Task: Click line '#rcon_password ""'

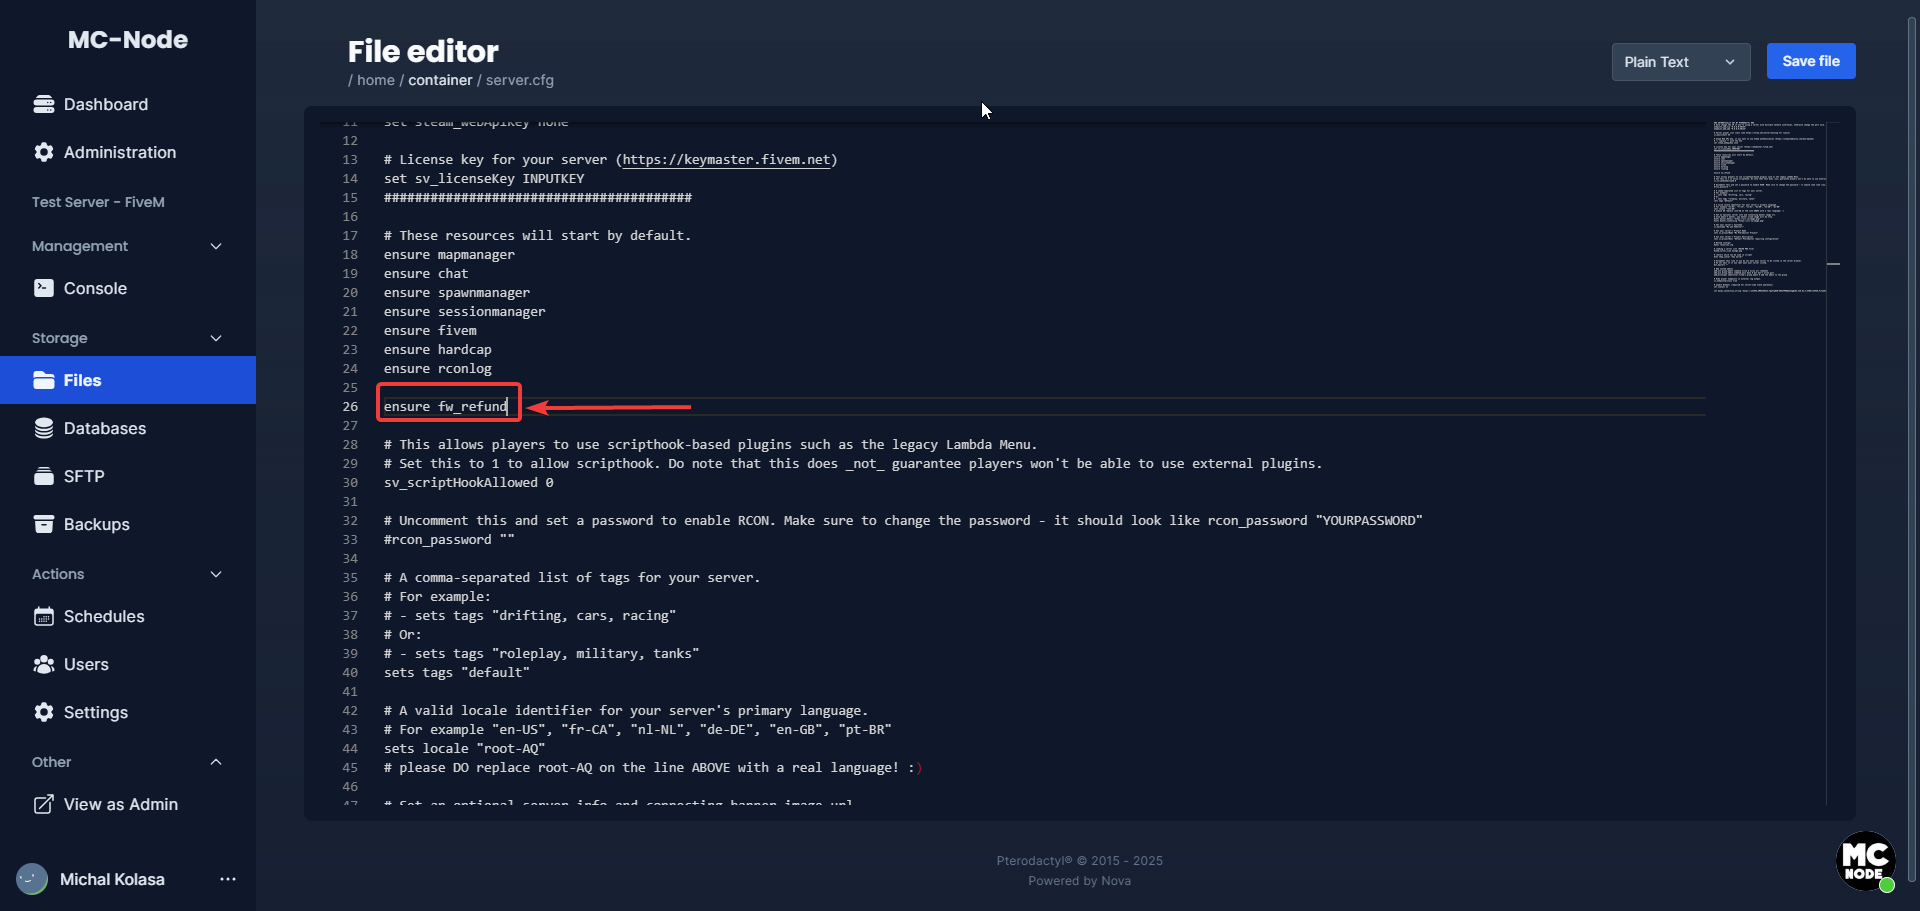Action: coord(449,540)
